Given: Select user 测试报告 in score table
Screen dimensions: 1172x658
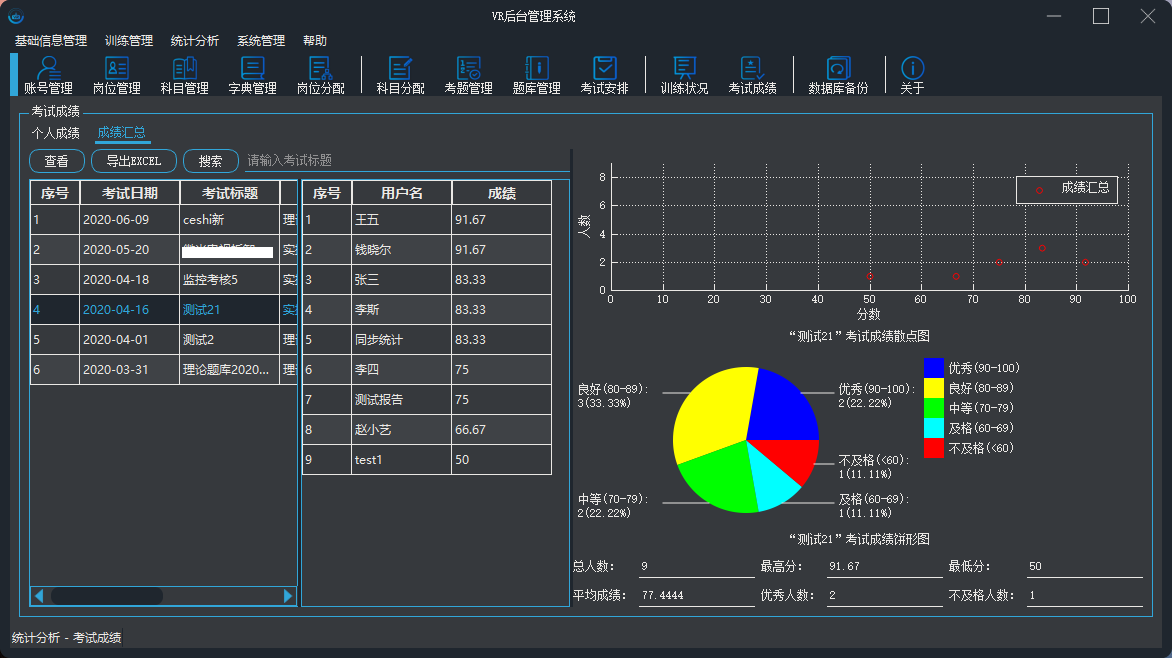Looking at the screenshot, I should [x=427, y=399].
